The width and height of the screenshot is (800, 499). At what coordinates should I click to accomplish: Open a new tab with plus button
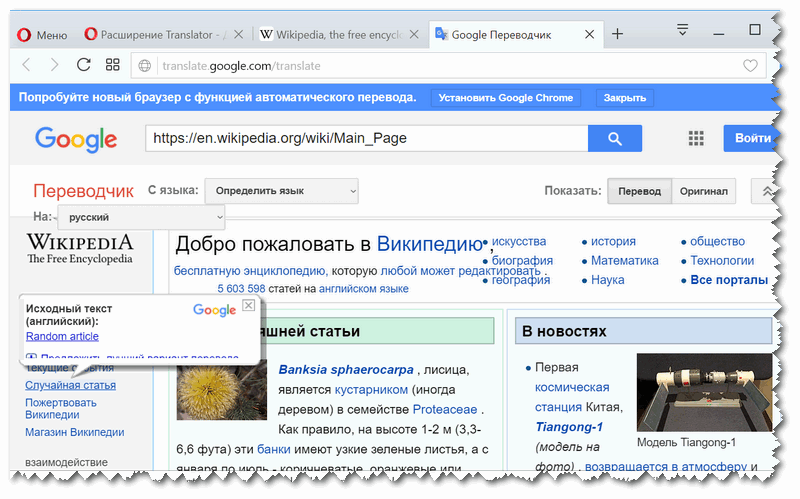(617, 34)
